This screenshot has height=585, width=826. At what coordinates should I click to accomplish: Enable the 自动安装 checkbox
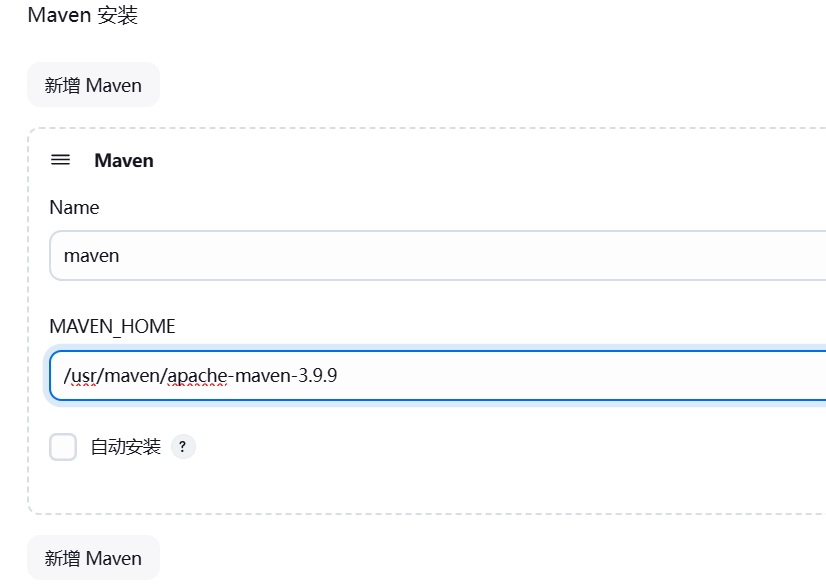[63, 447]
